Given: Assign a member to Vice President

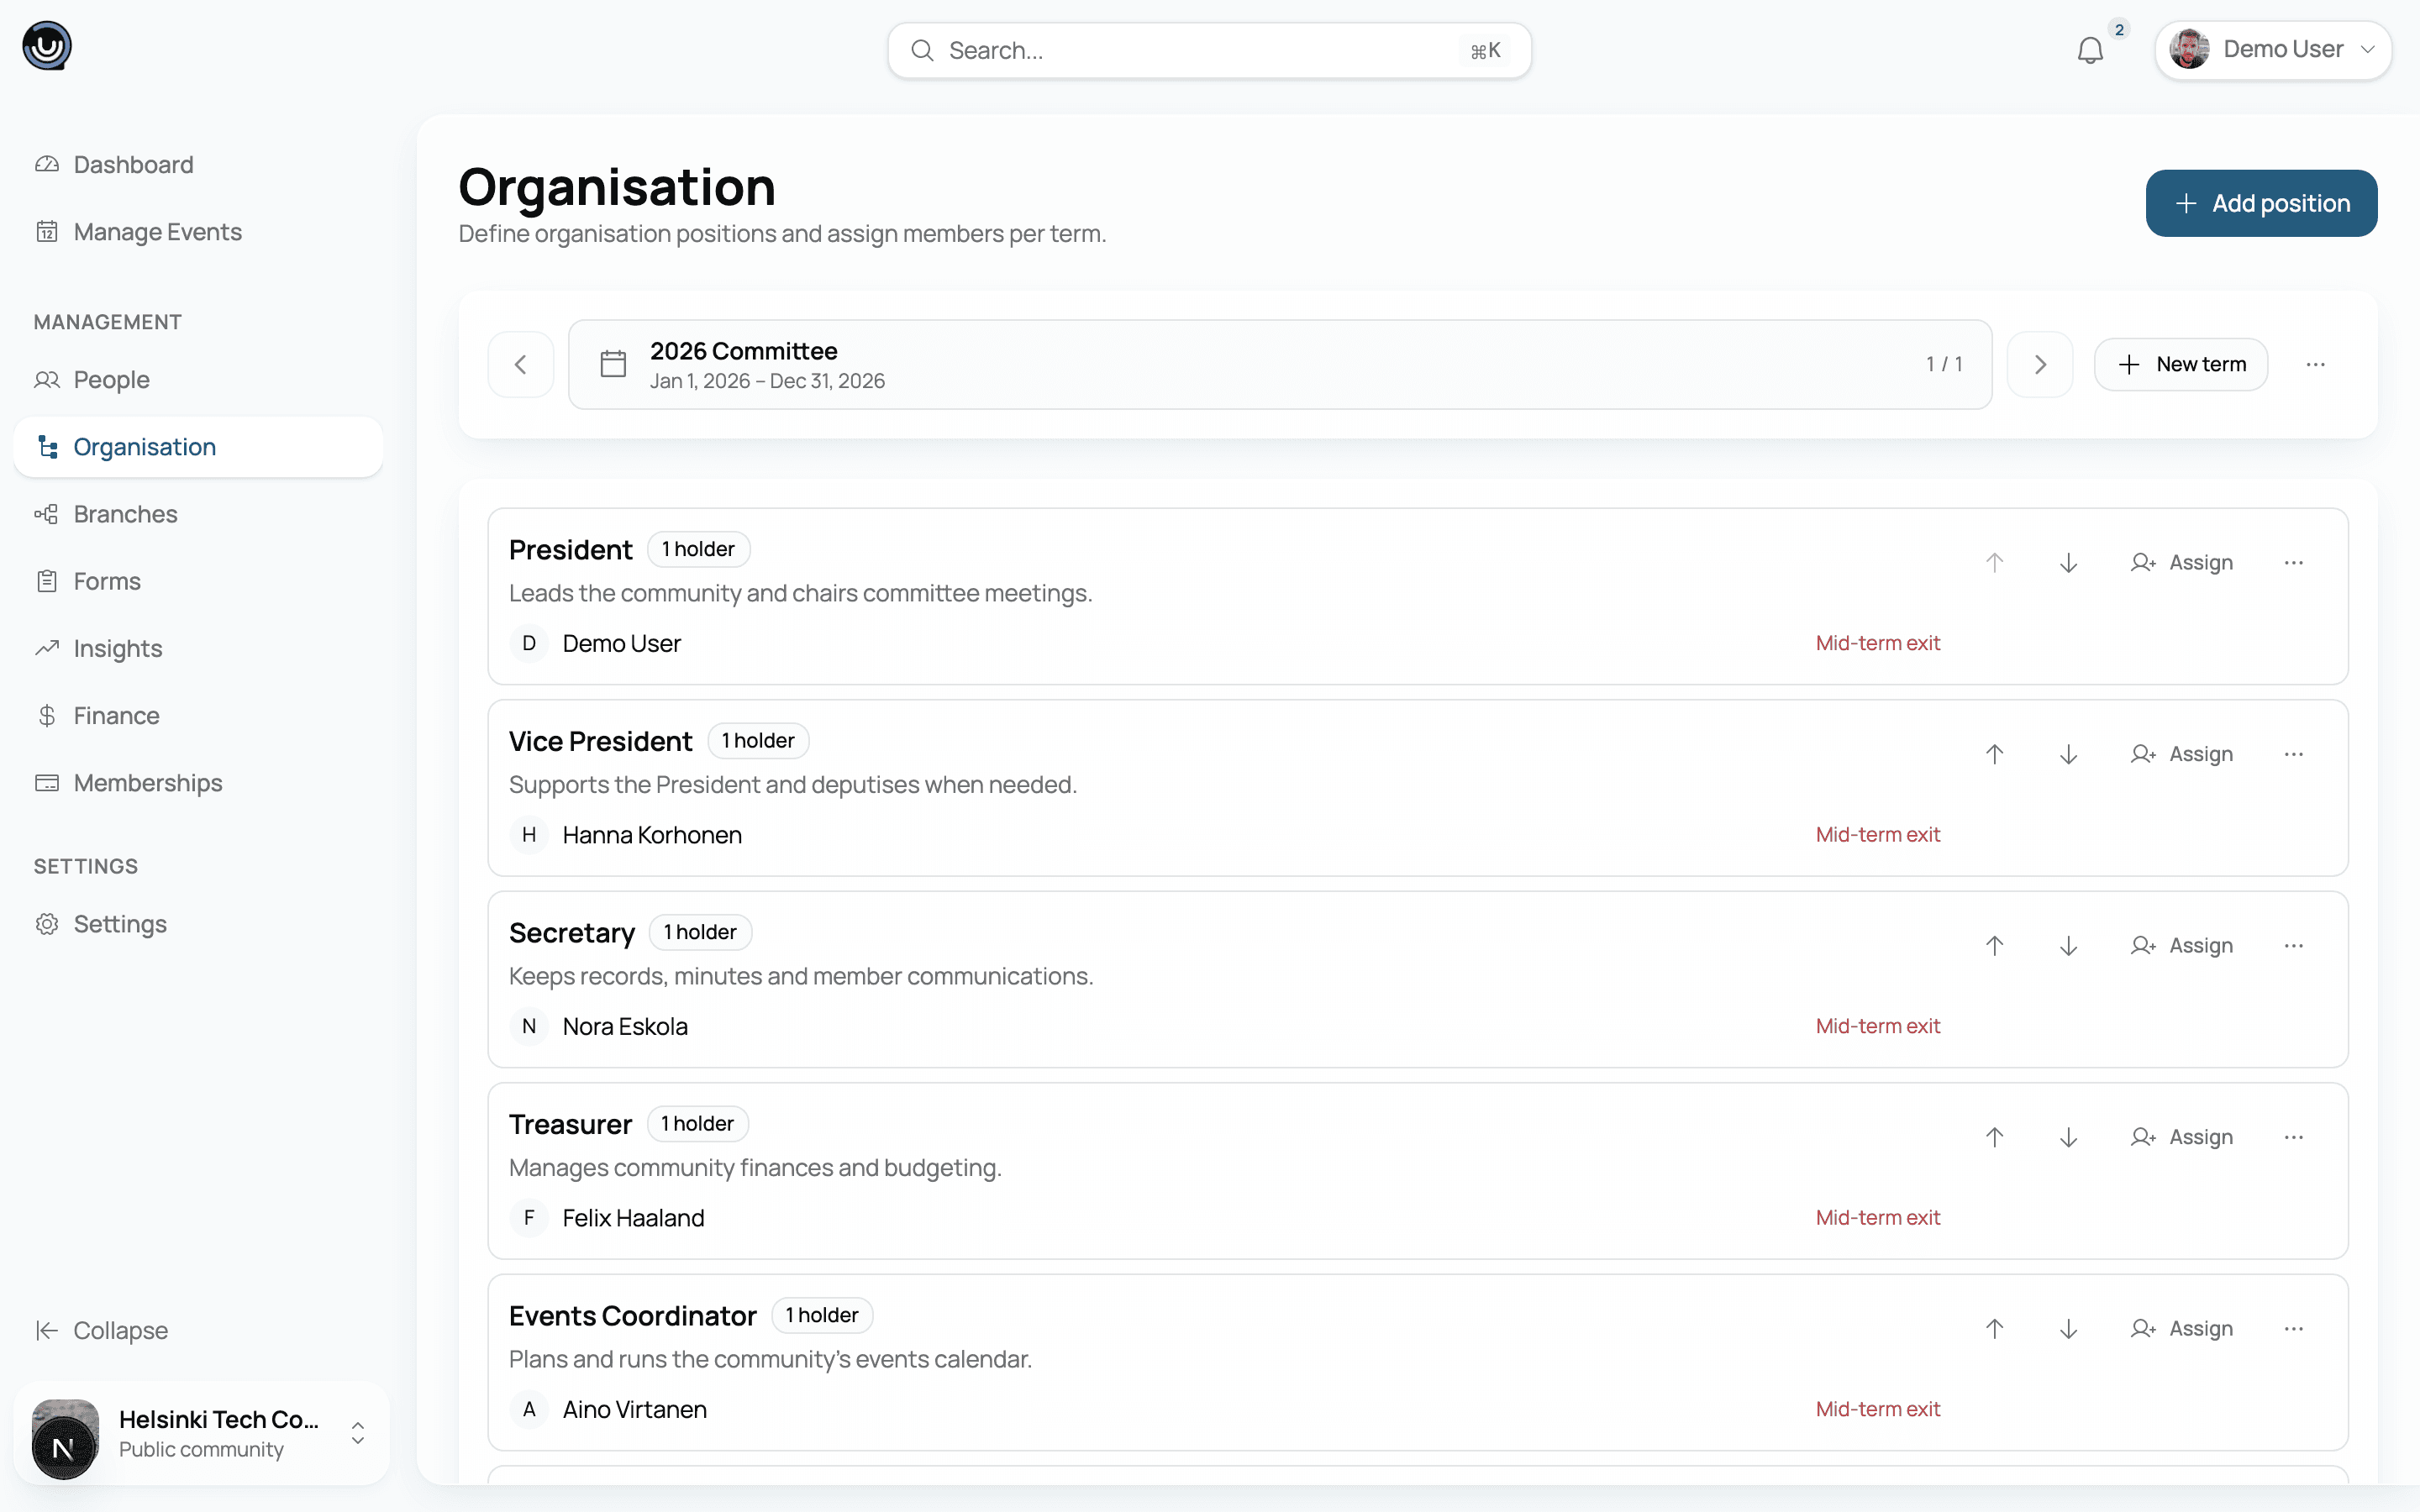Looking at the screenshot, I should pyautogui.click(x=2182, y=754).
